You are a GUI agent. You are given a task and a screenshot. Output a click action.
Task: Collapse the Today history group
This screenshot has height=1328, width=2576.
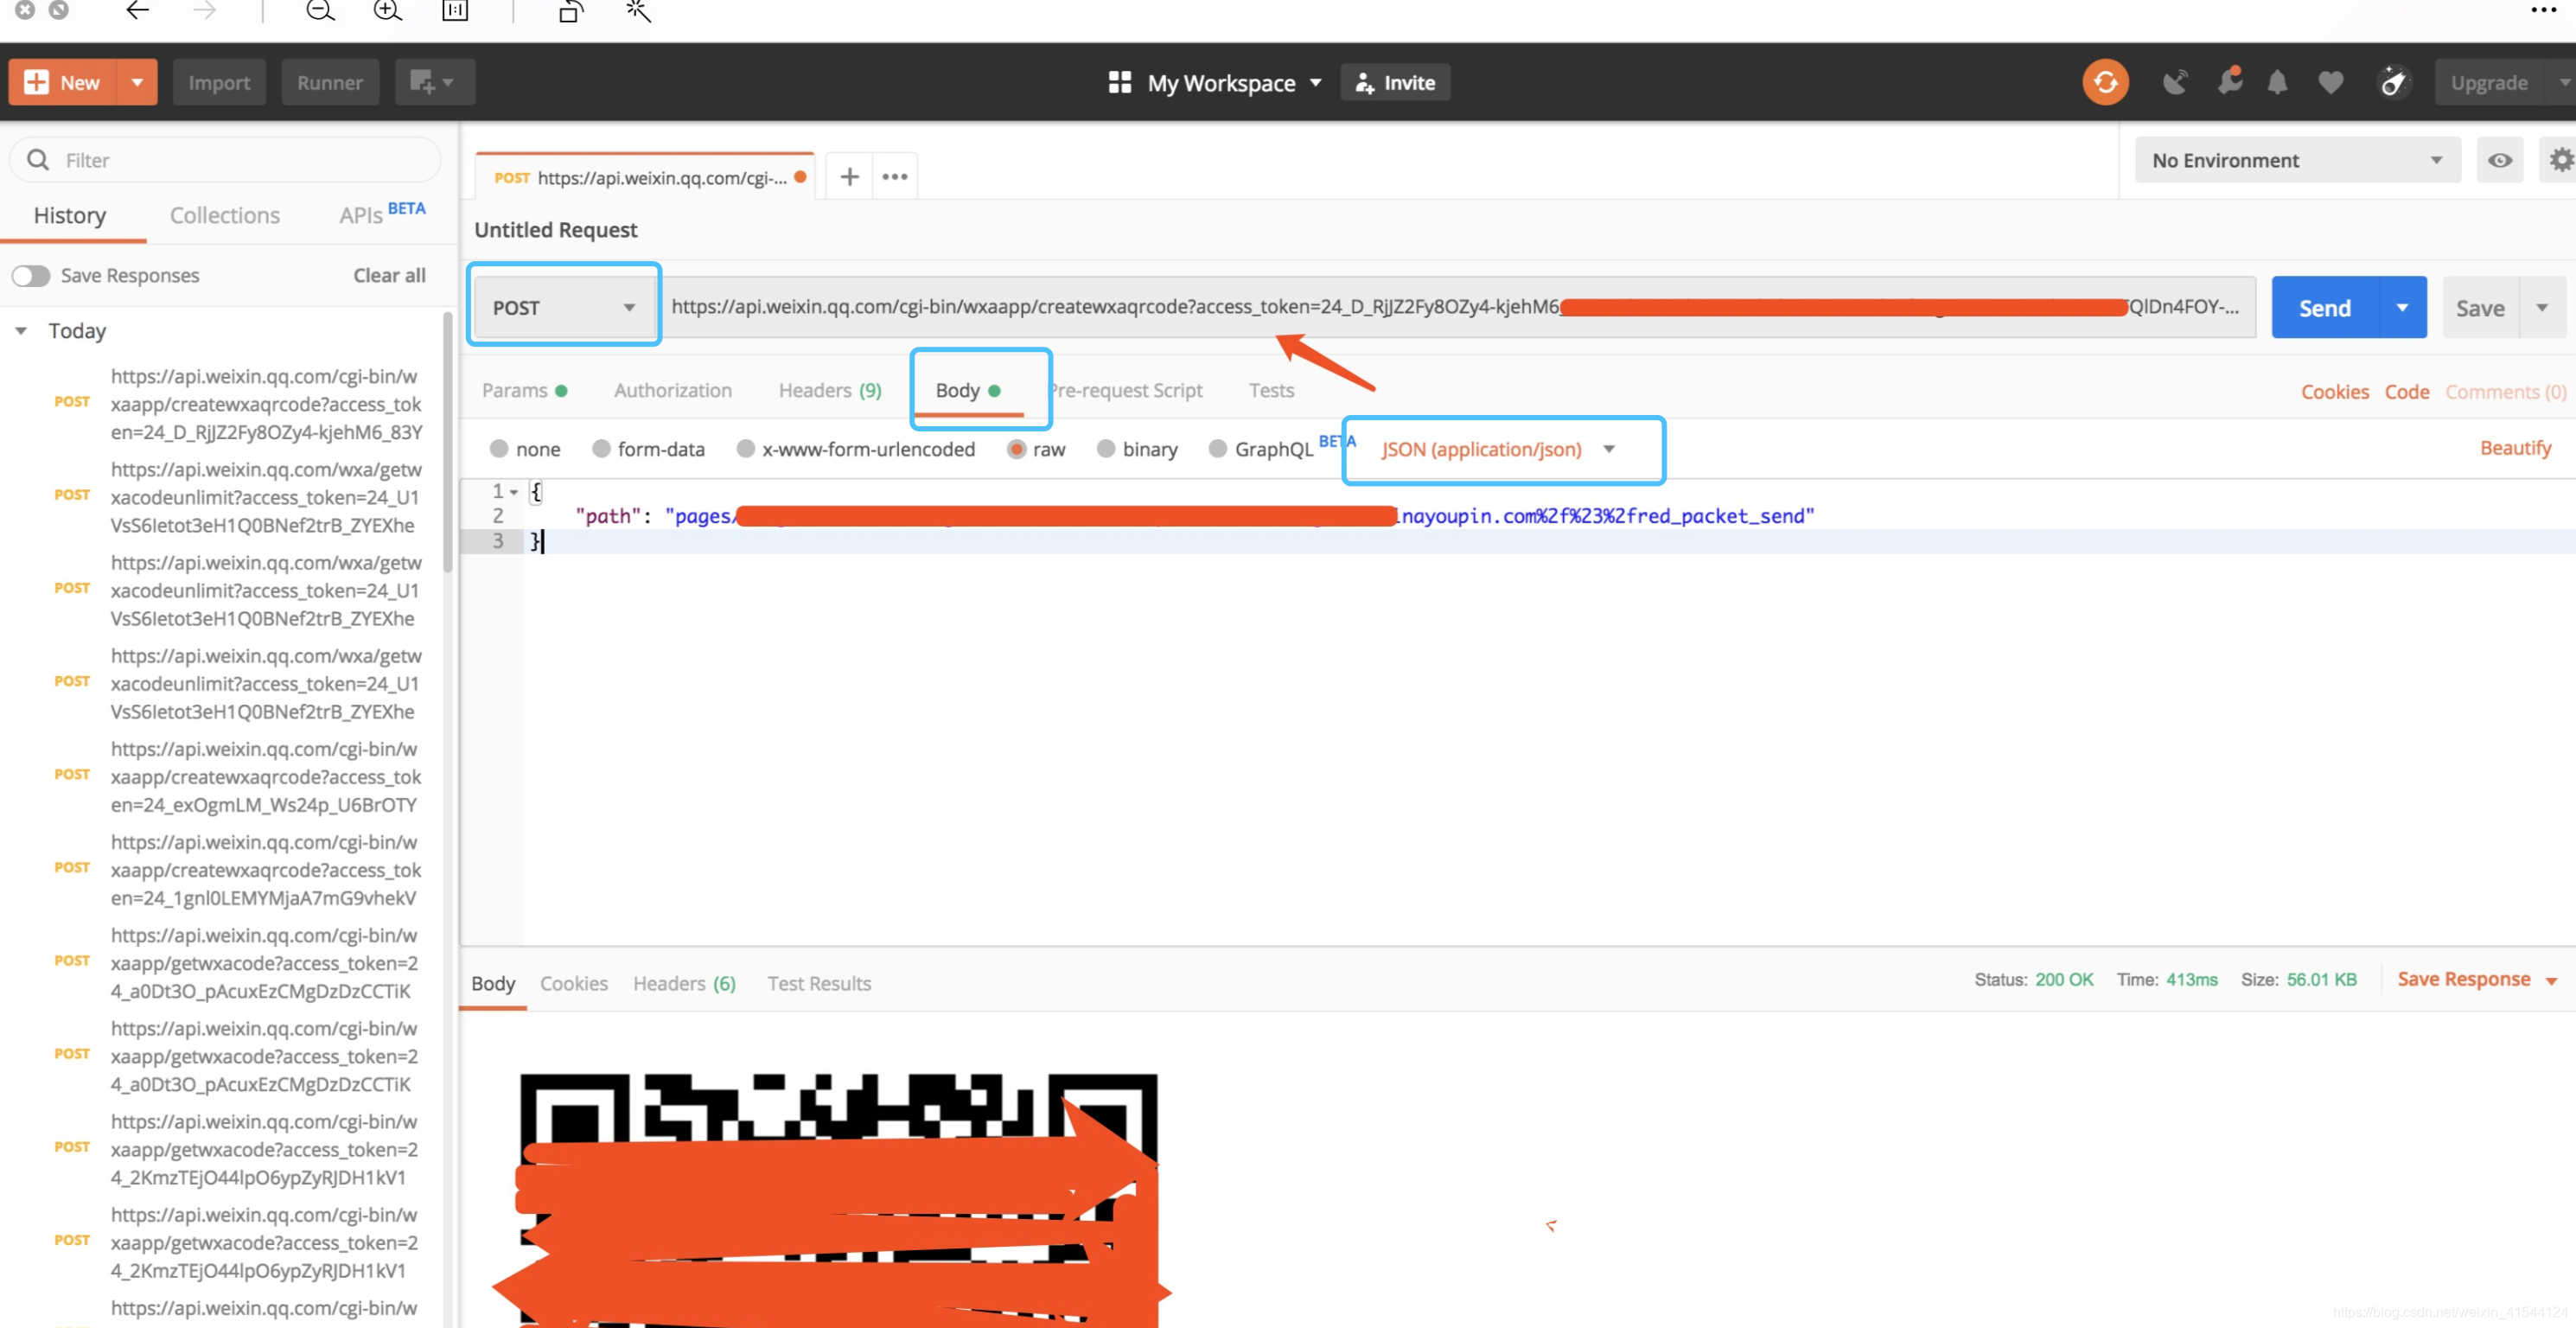[x=20, y=330]
